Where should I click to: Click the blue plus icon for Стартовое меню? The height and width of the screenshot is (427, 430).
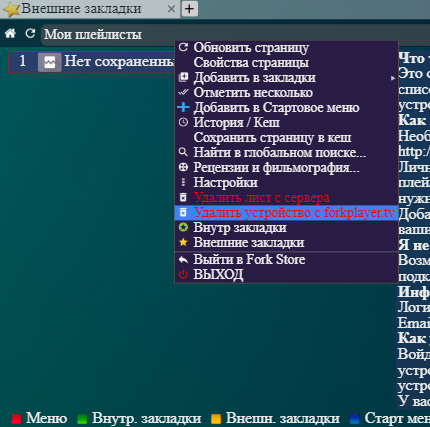click(183, 107)
